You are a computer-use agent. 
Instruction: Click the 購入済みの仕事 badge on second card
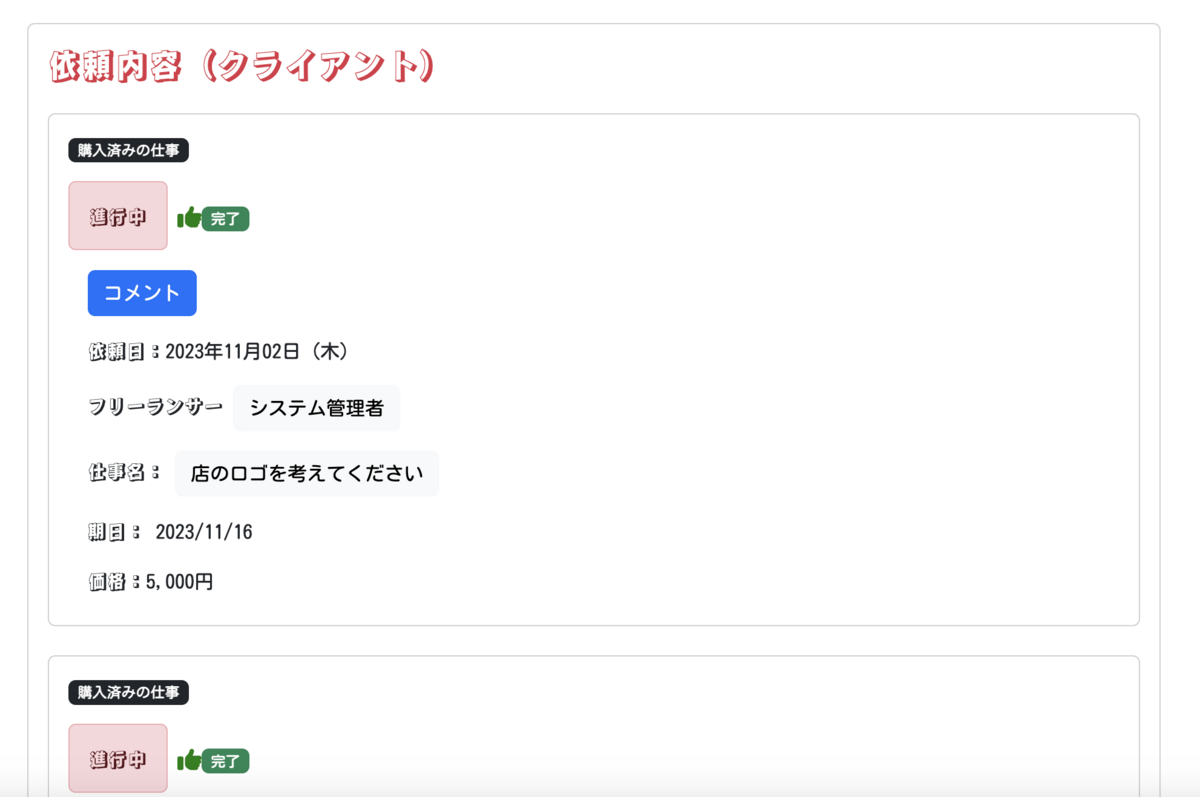(128, 692)
